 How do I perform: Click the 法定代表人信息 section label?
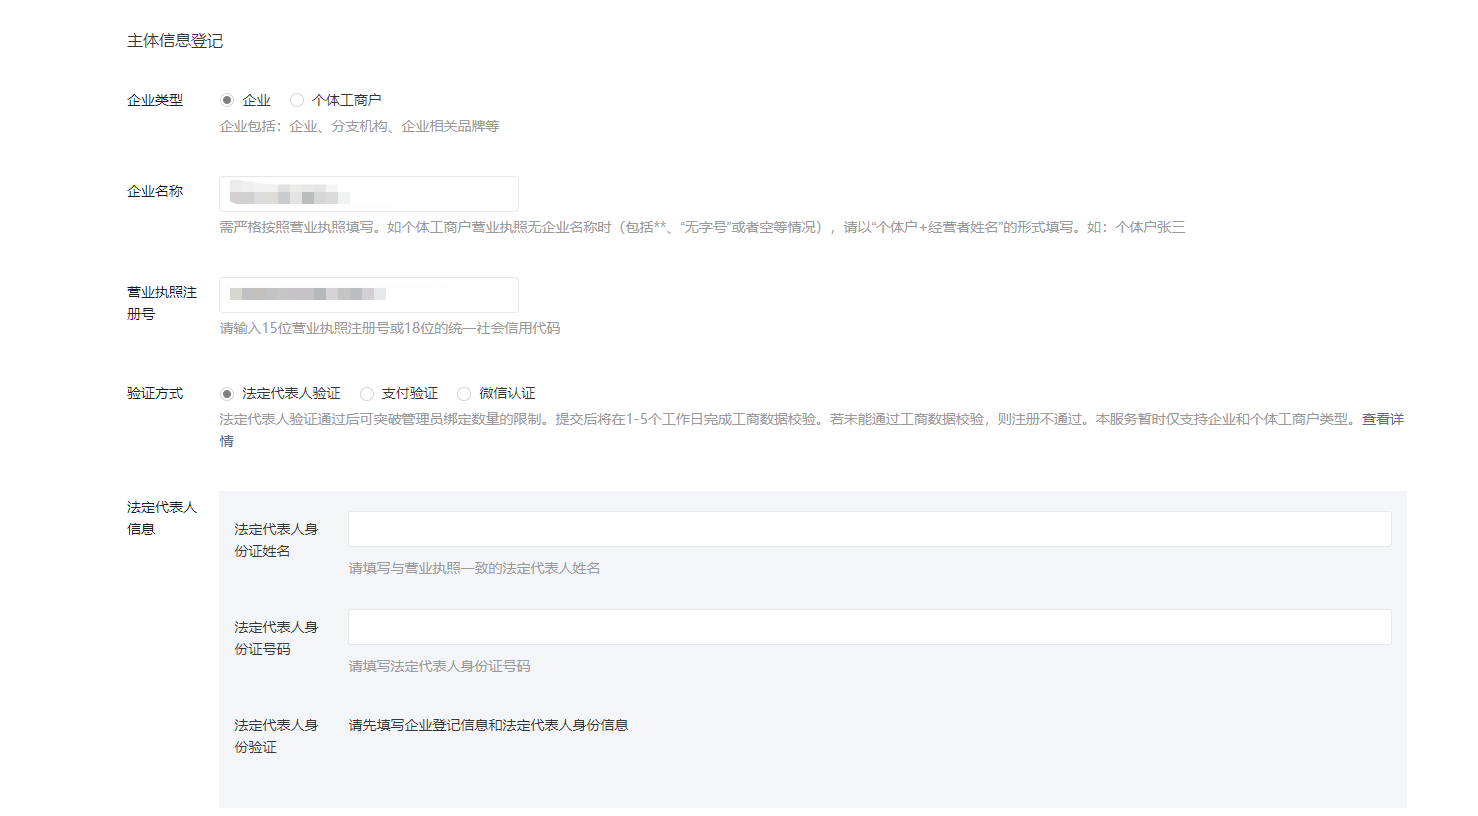161,518
